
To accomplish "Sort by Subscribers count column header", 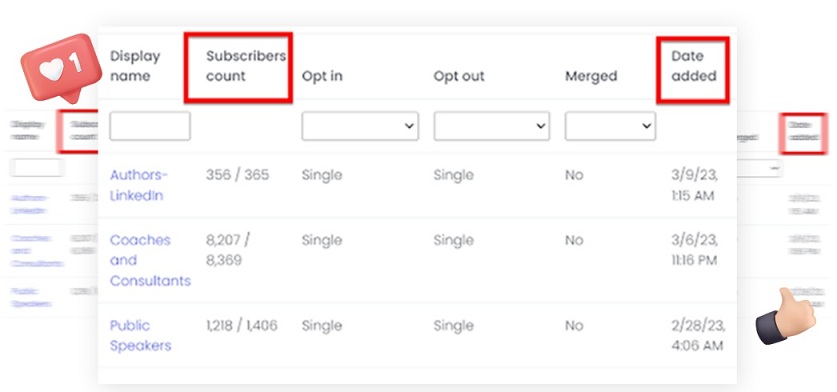I will tap(246, 66).
